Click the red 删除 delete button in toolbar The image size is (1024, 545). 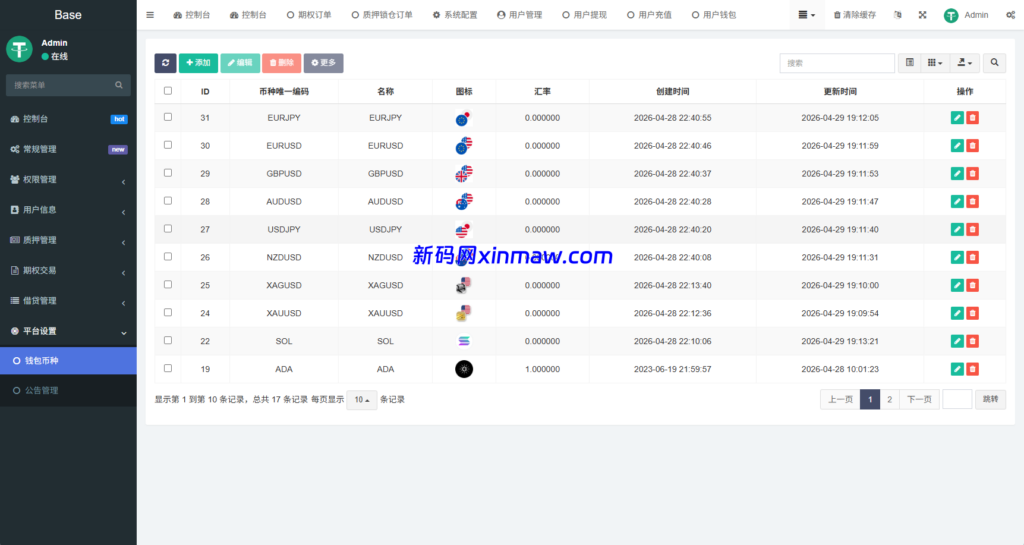pyautogui.click(x=281, y=63)
